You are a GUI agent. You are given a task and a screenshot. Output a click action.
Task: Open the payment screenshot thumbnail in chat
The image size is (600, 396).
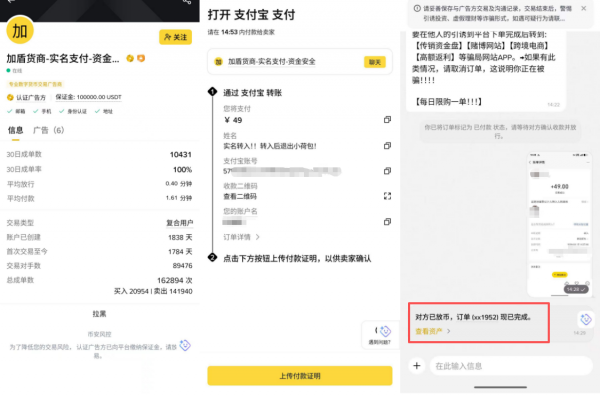[559, 225]
